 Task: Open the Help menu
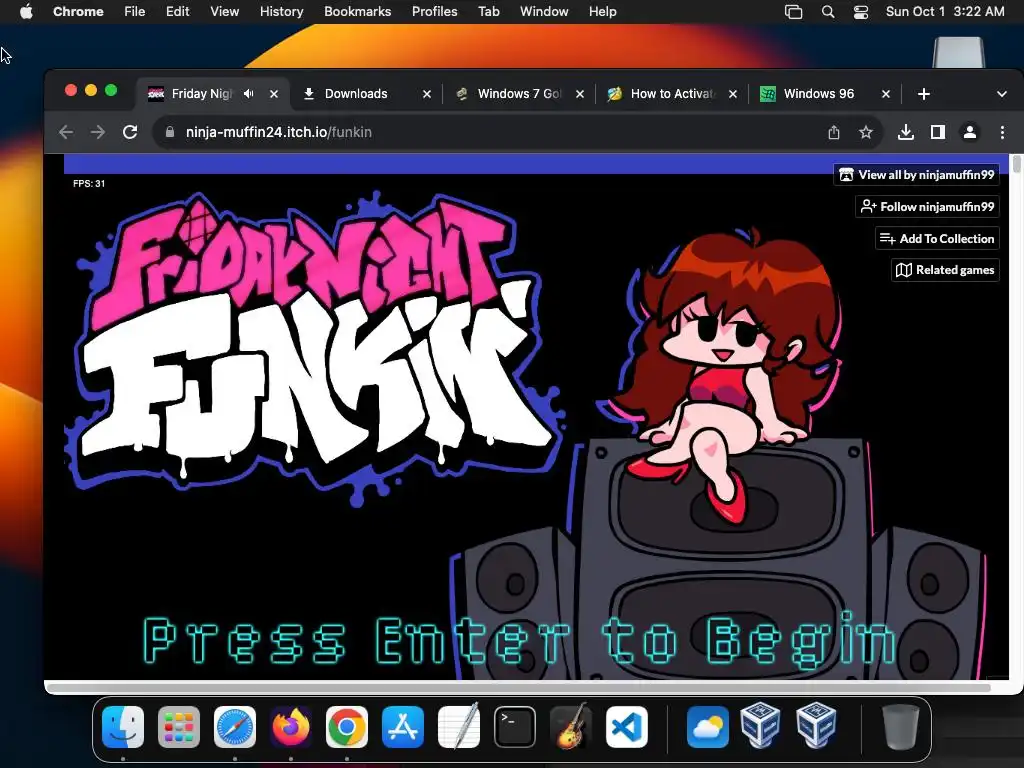(602, 12)
